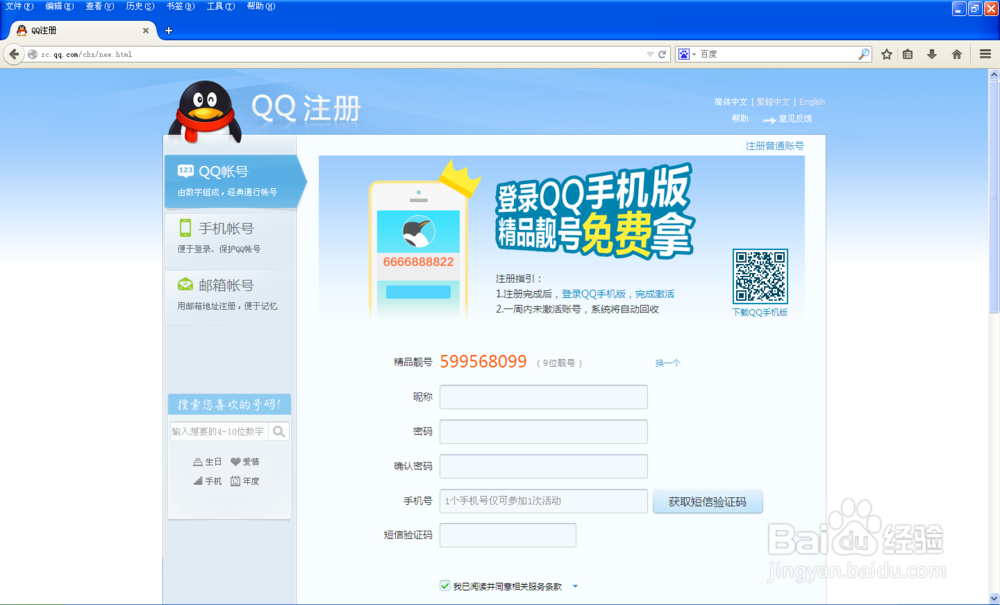Viewport: 1000px width, 605px height.
Task: Click the number search input box
Action: pos(219,432)
